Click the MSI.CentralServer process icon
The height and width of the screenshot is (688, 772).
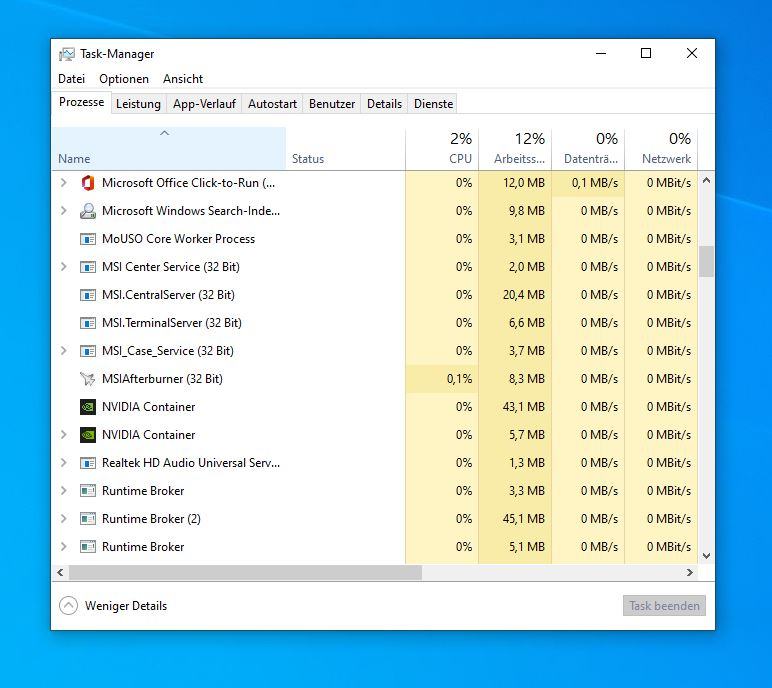88,295
